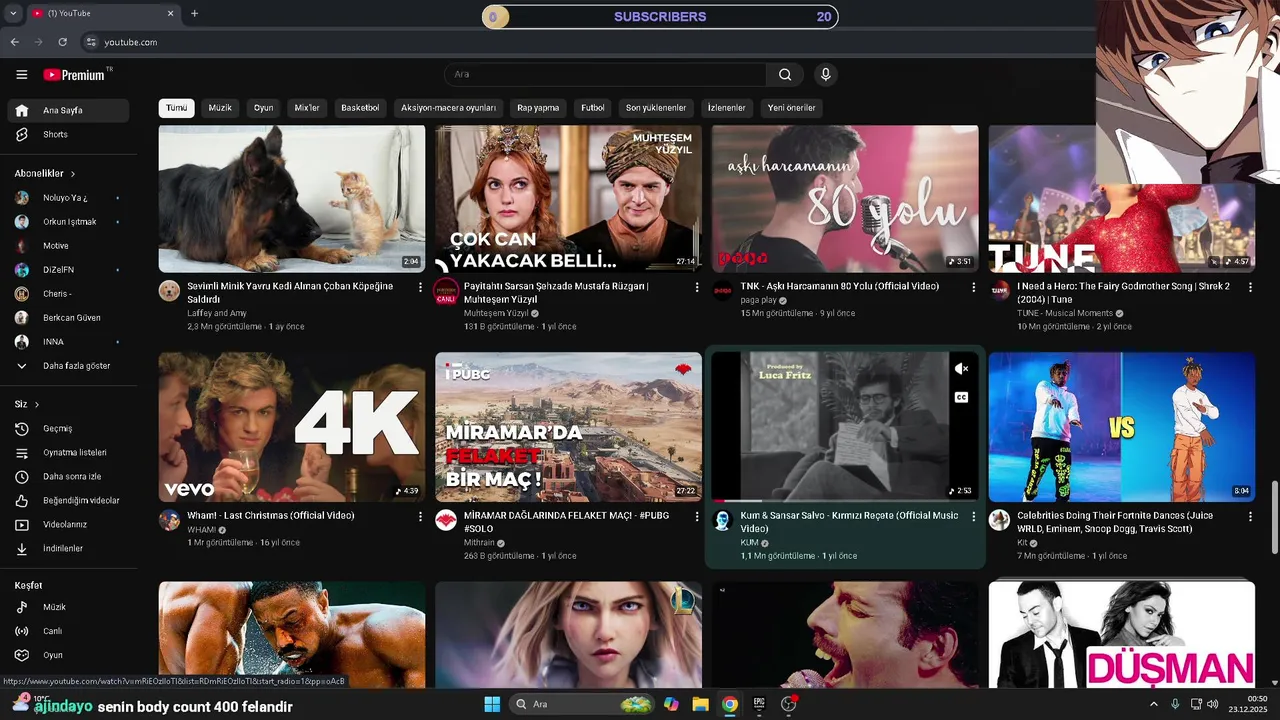Open more options for Celebrities Fortnite Dances video
Screen dimensions: 1280x720
(1250, 516)
